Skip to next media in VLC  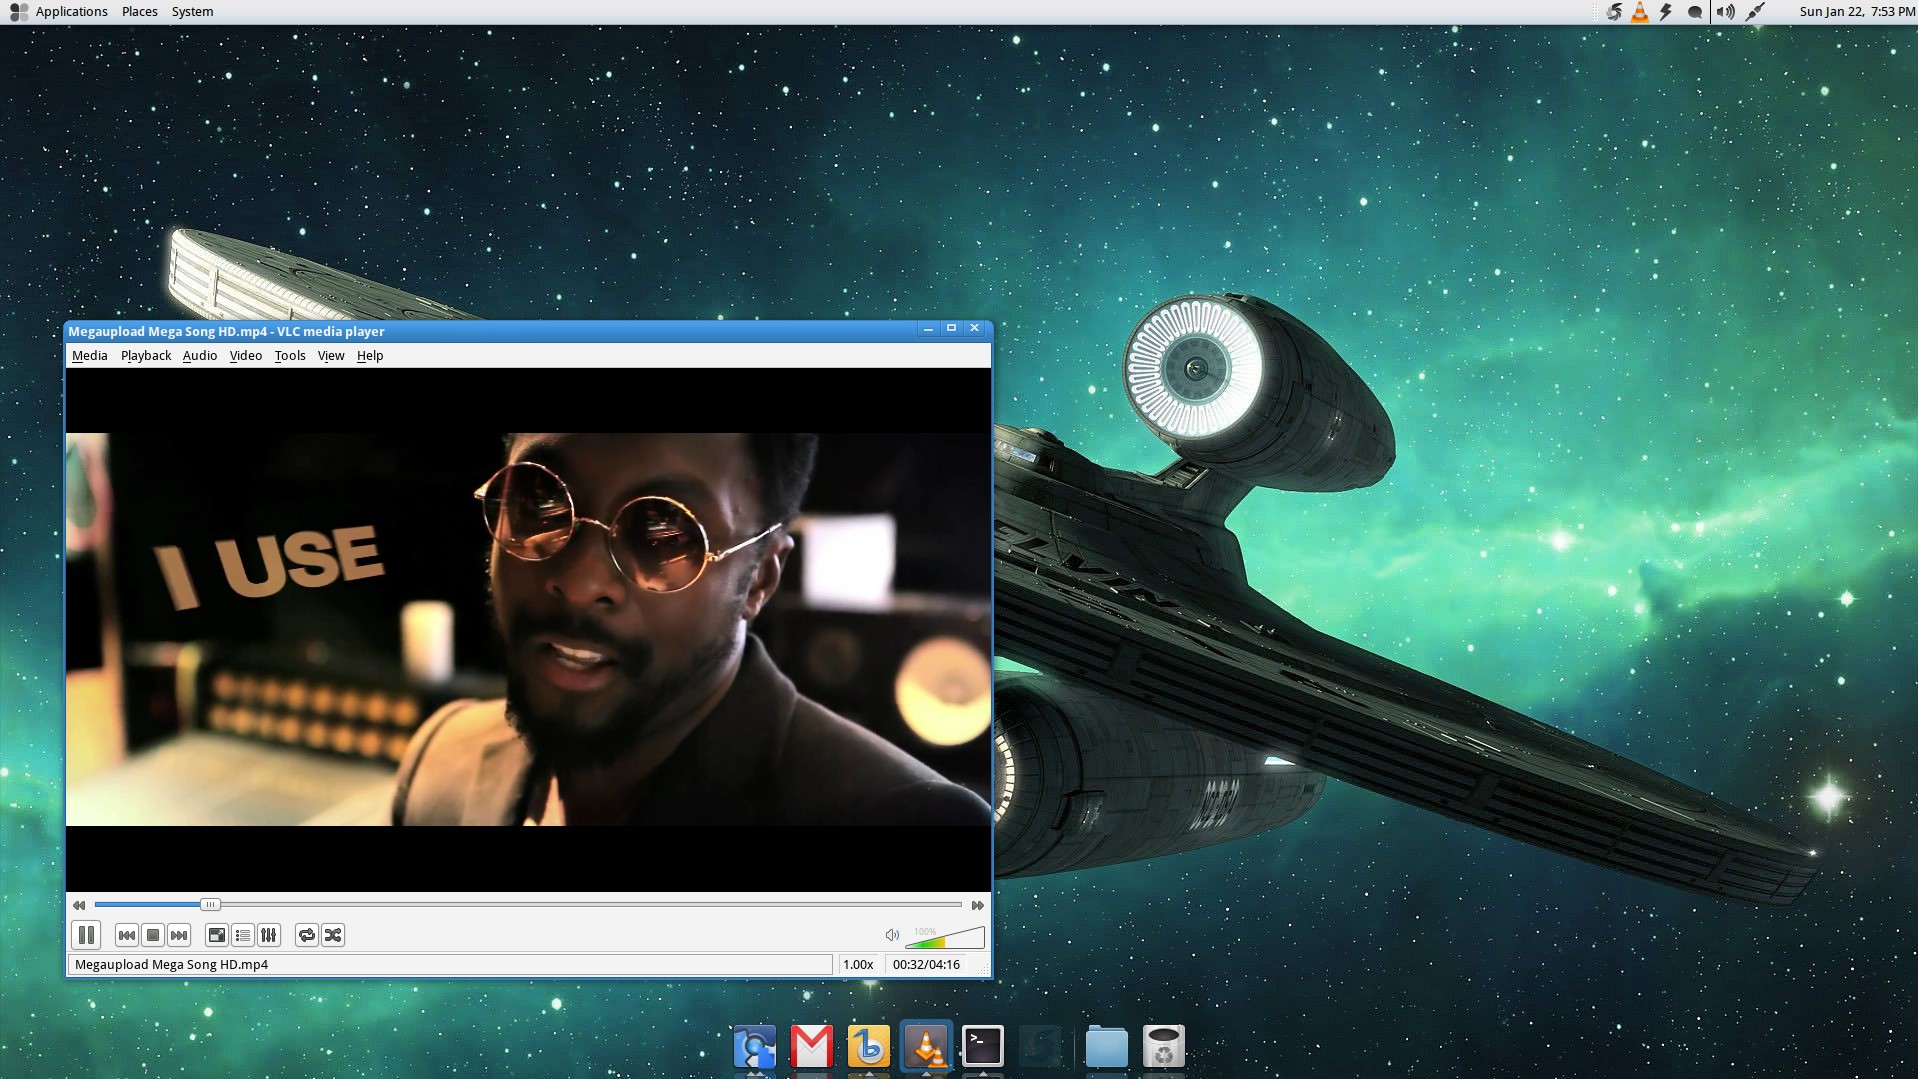[x=178, y=935]
